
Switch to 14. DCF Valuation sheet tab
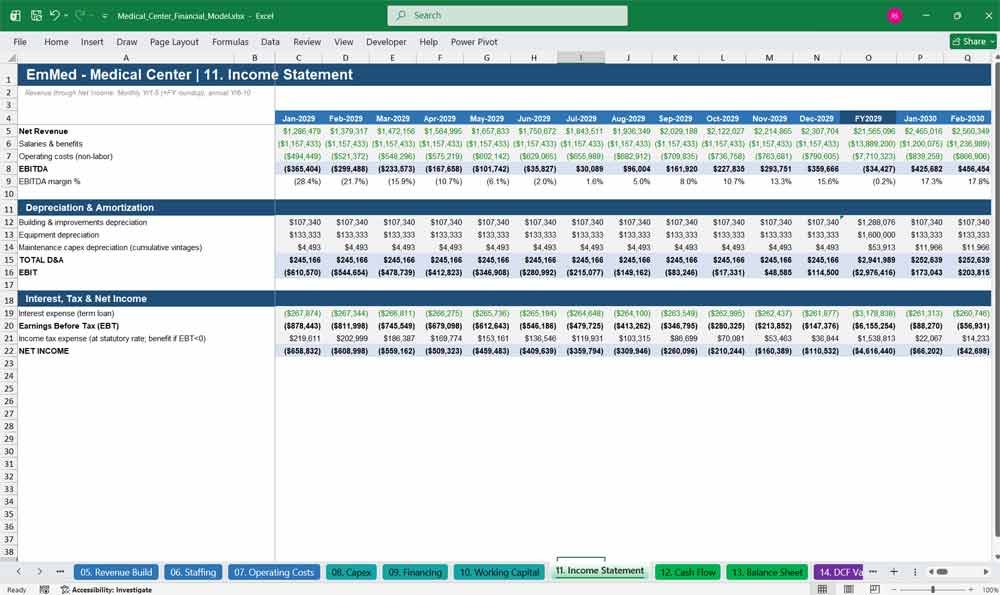tap(839, 572)
